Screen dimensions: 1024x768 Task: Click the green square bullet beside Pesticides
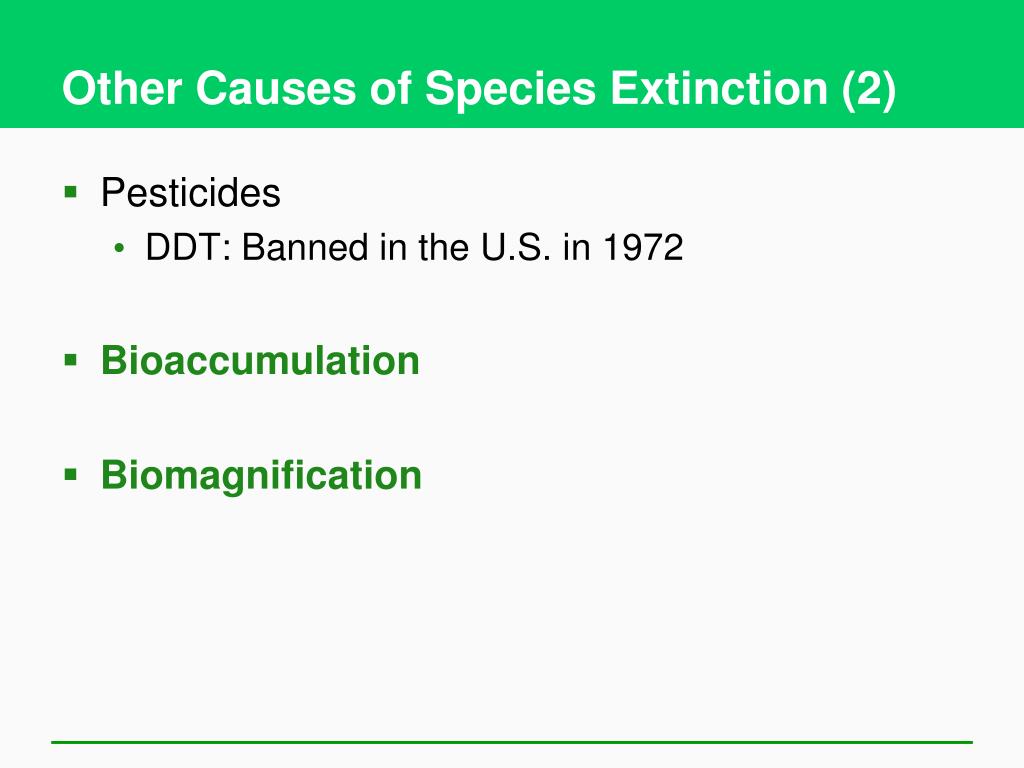tap(71, 193)
